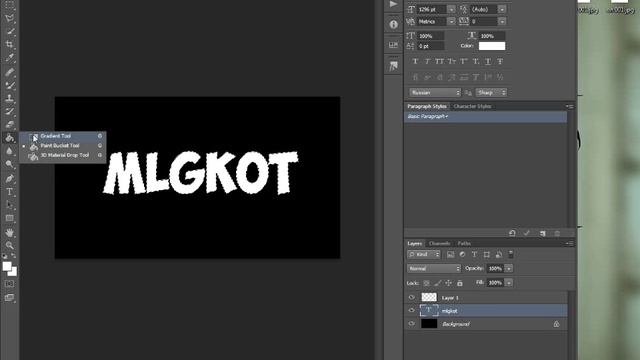This screenshot has width=640, height=360.
Task: Open the white text Color swatch
Action: click(x=492, y=46)
